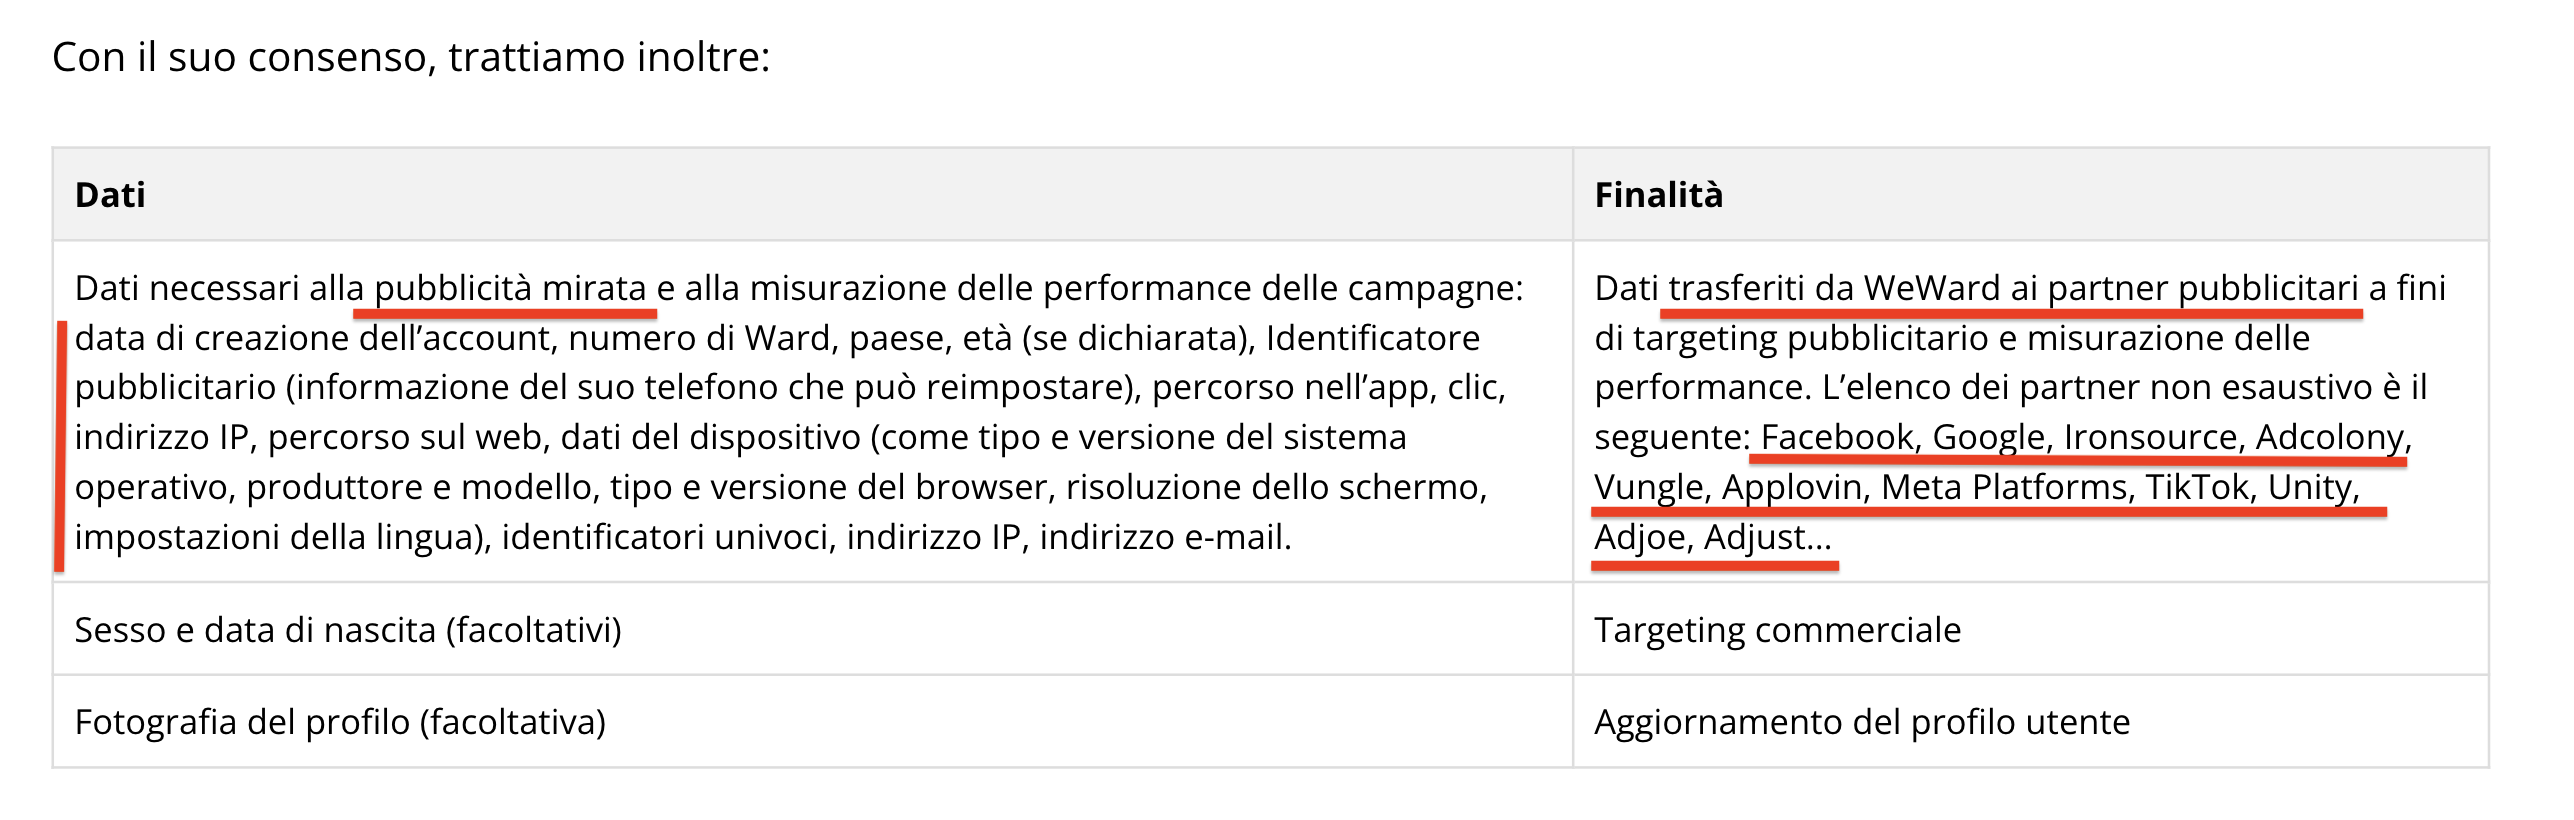The height and width of the screenshot is (820, 2574).
Task: Click the 'Dati' column header
Action: pyautogui.click(x=110, y=195)
